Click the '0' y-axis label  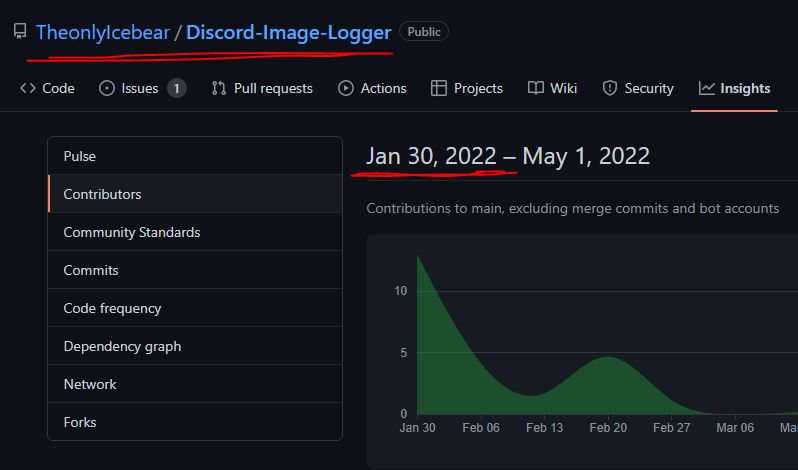coord(404,414)
